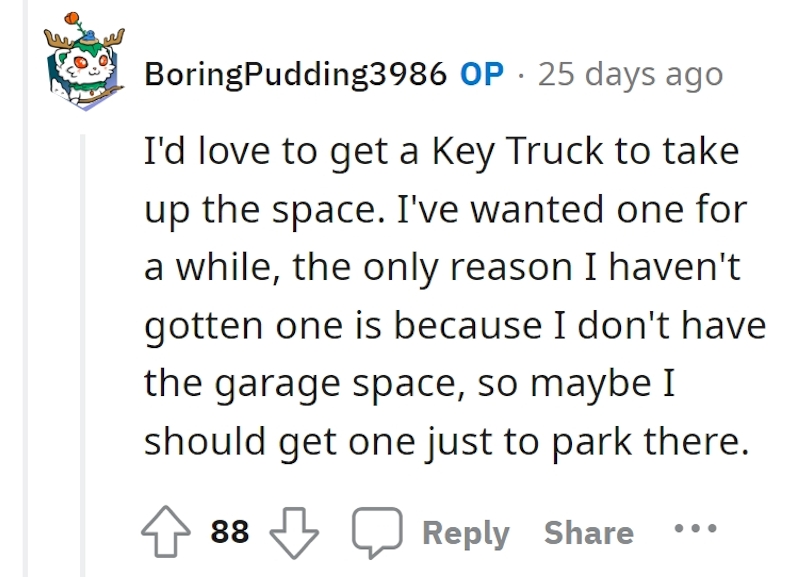Viewport: 800px width, 577px height.
Task: Click the separator dot before the timestamp
Action: pos(520,76)
